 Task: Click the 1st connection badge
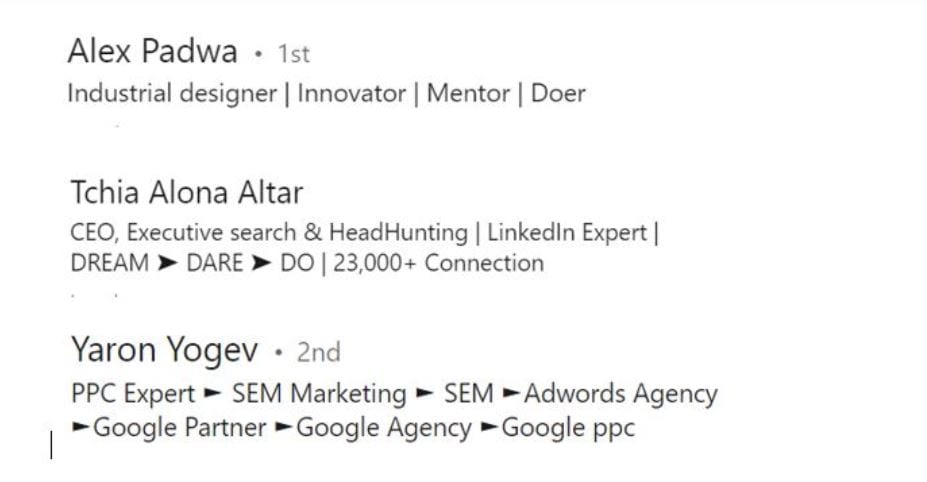[x=294, y=54]
